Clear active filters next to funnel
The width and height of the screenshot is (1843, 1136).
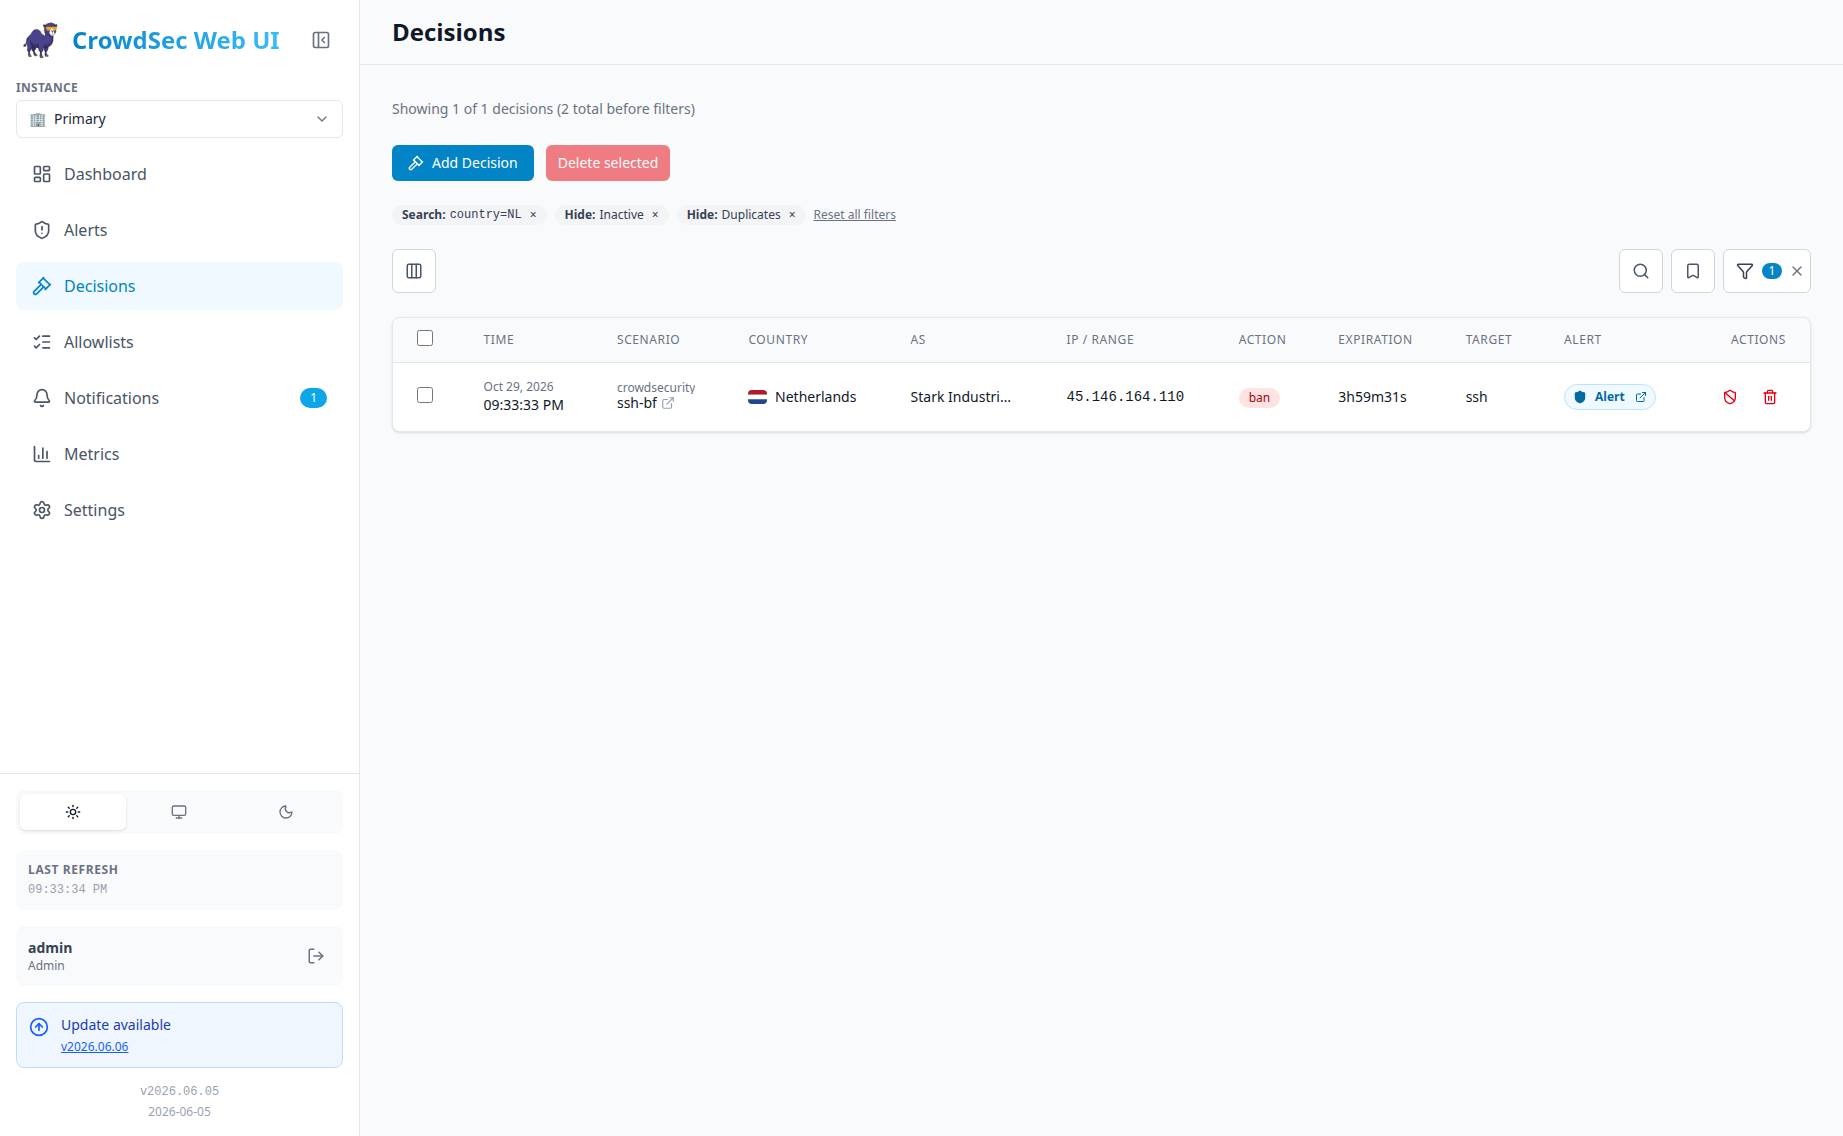(1797, 271)
